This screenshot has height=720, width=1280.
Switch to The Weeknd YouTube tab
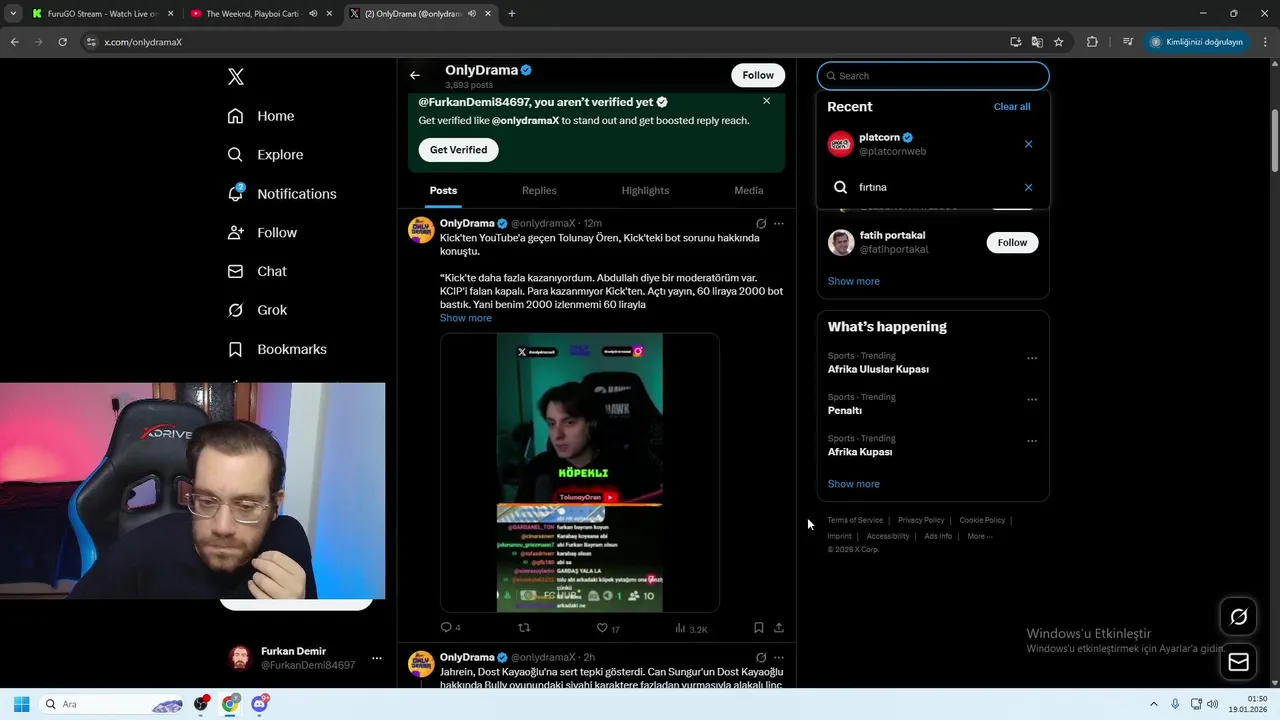coord(262,14)
